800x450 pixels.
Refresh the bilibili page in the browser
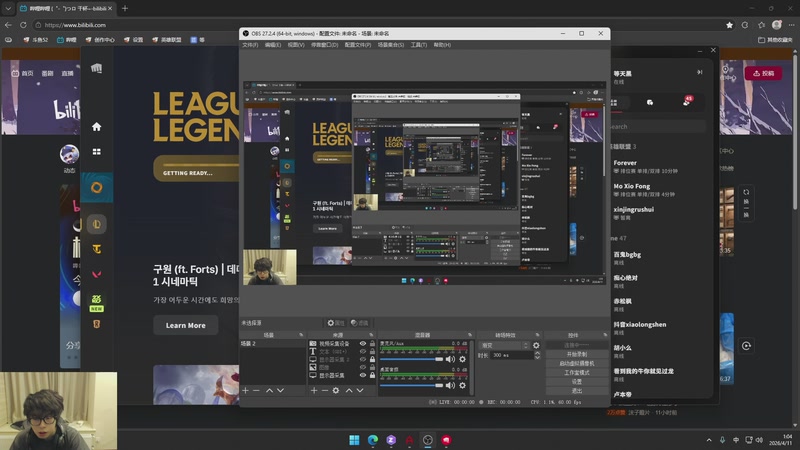coord(23,24)
